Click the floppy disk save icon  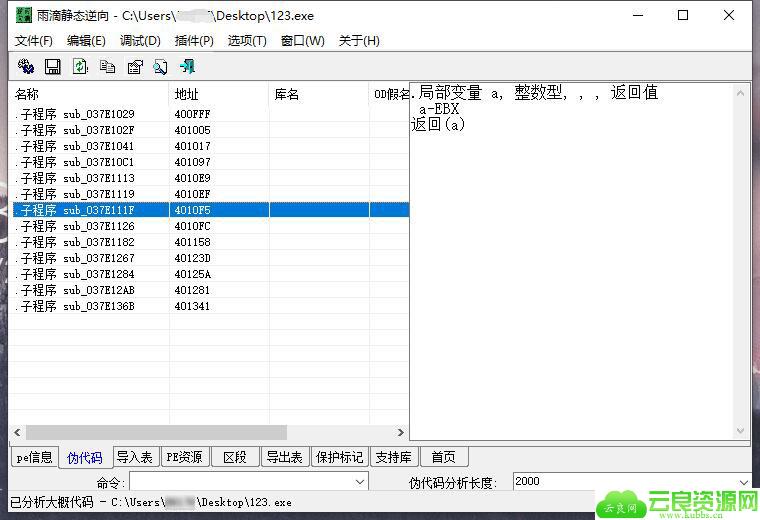point(53,66)
